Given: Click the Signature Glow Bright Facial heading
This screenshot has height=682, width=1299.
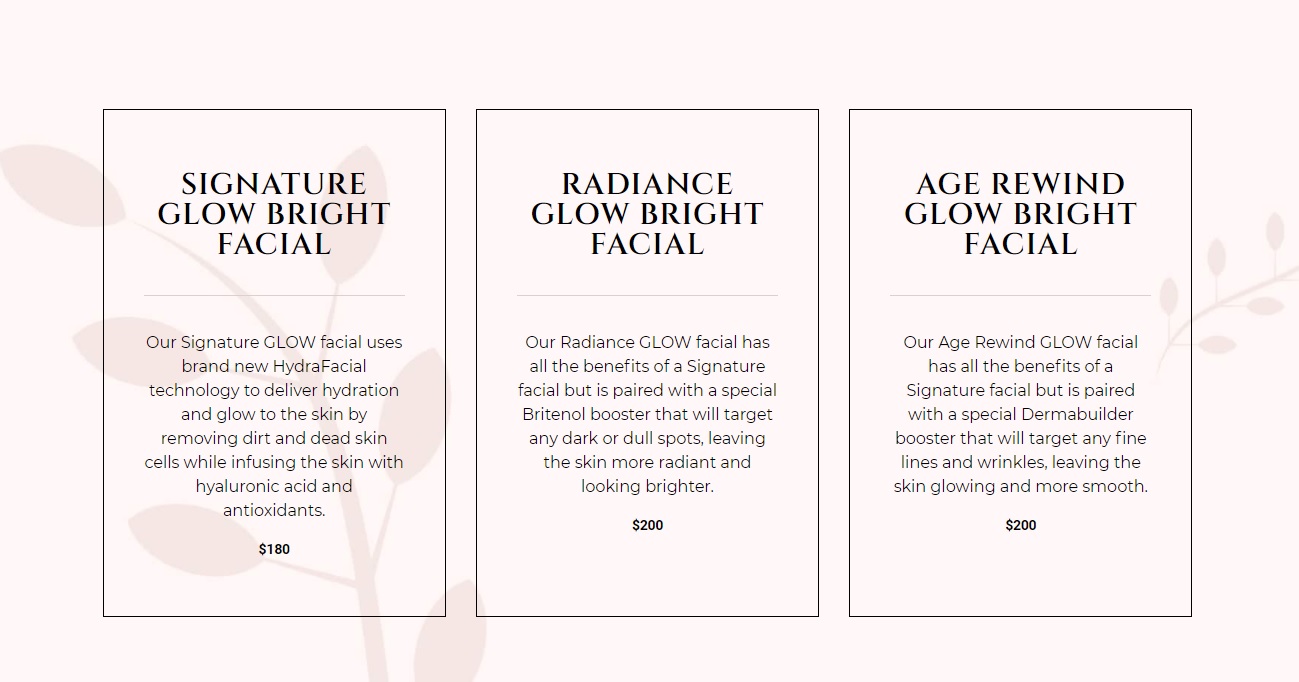Looking at the screenshot, I should point(274,214).
